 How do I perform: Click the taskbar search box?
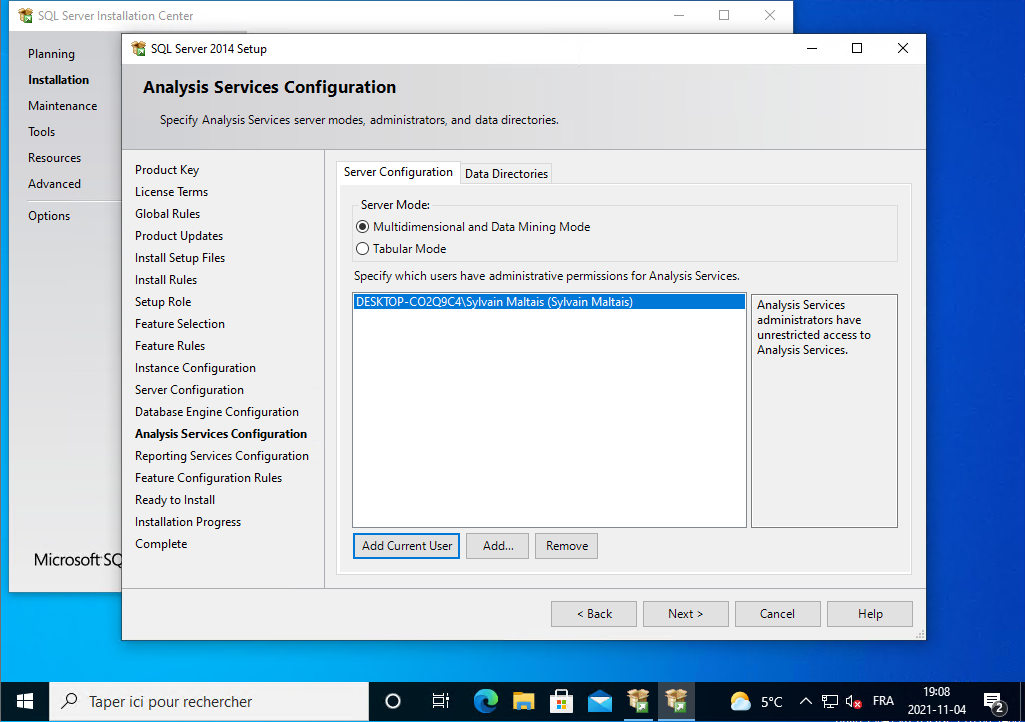[x=210, y=701]
